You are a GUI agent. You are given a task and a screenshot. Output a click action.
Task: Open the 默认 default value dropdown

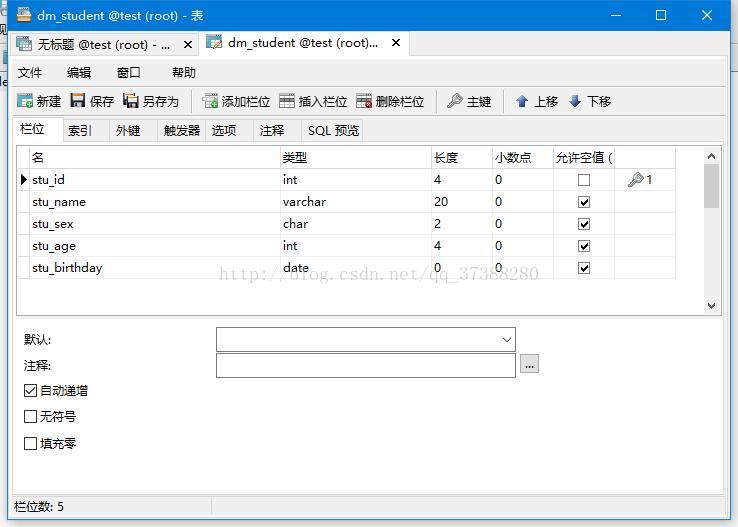[506, 340]
